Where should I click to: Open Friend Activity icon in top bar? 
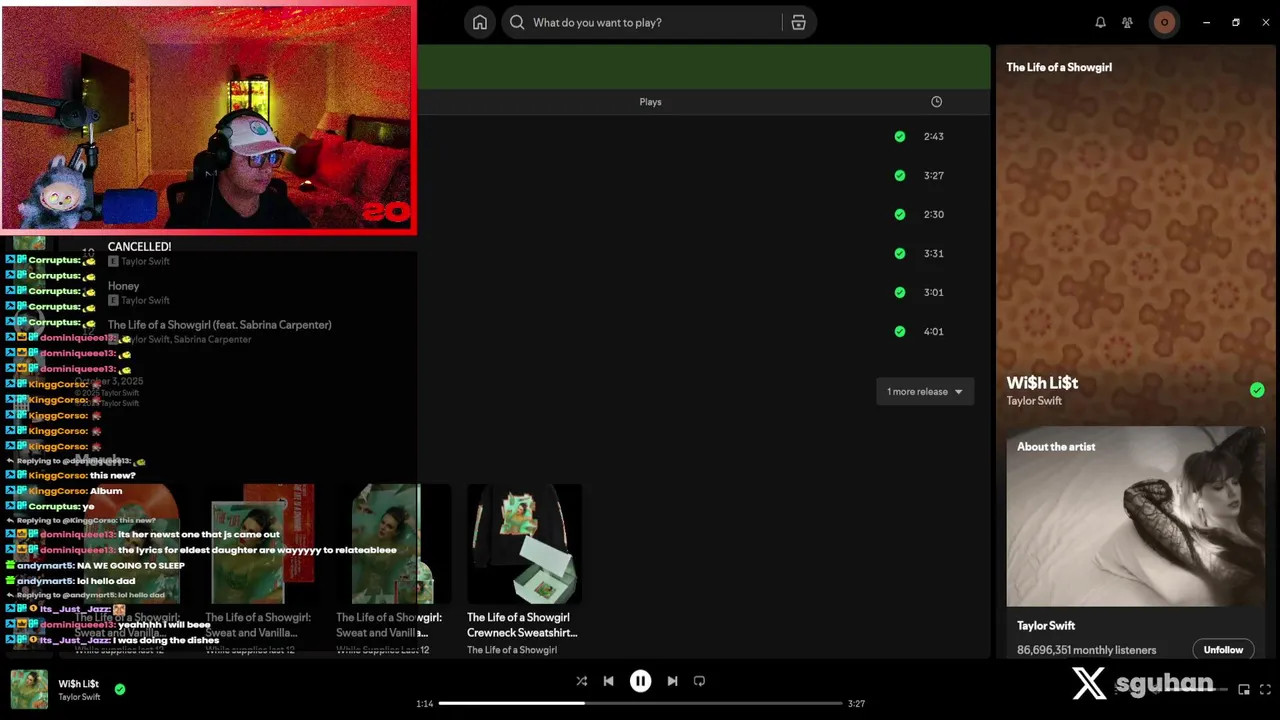pyautogui.click(x=1127, y=23)
